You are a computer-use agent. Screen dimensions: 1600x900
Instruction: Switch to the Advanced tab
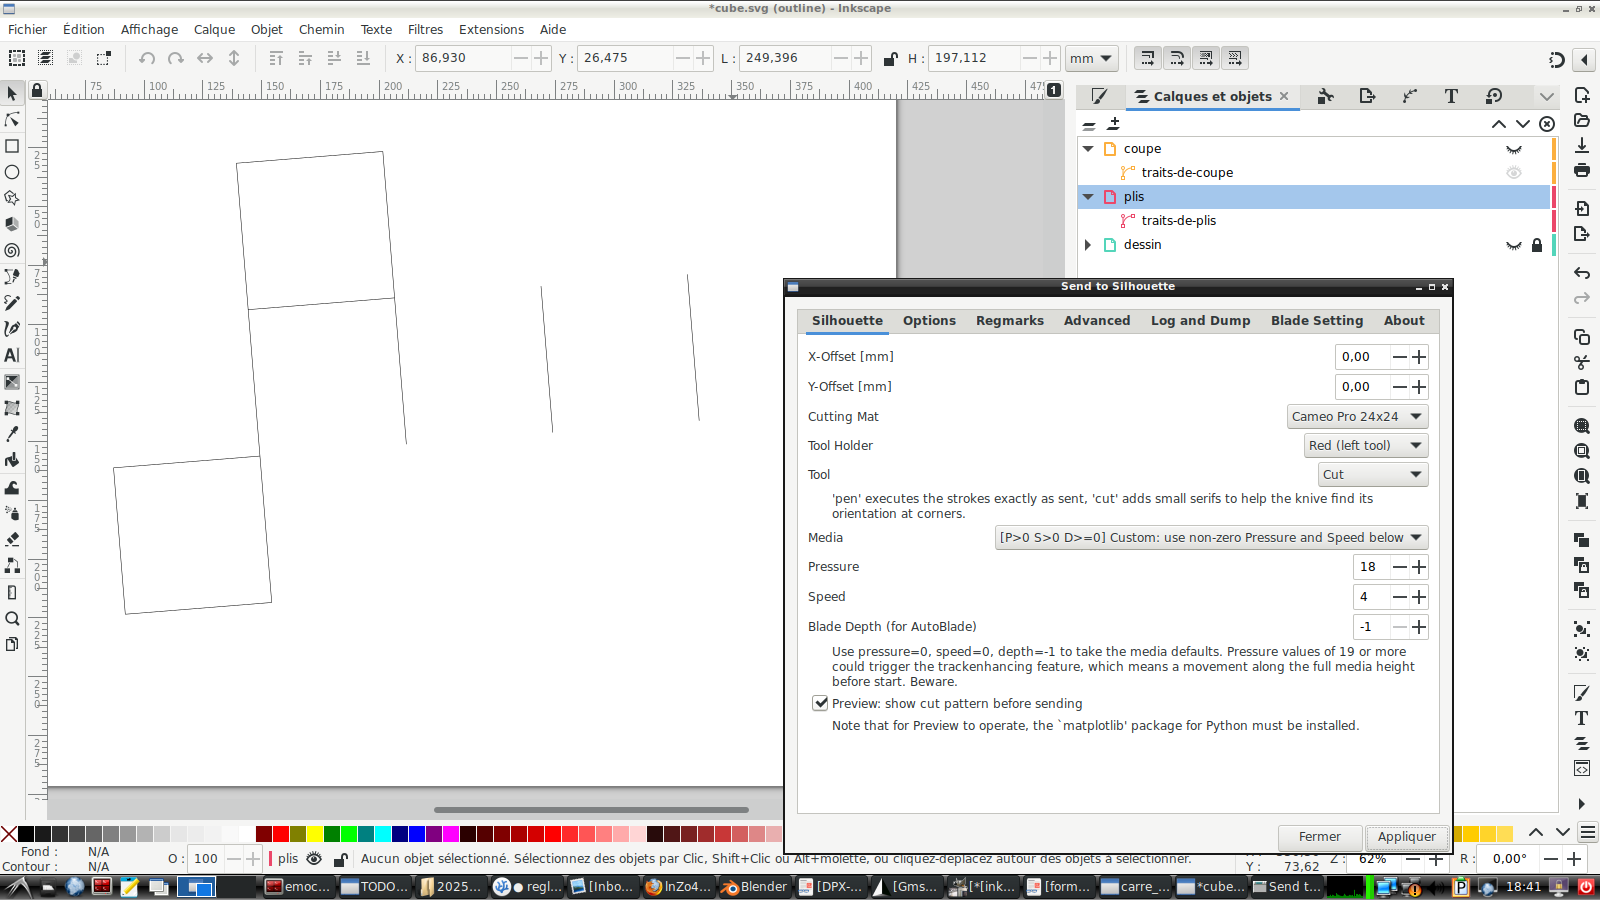point(1097,321)
